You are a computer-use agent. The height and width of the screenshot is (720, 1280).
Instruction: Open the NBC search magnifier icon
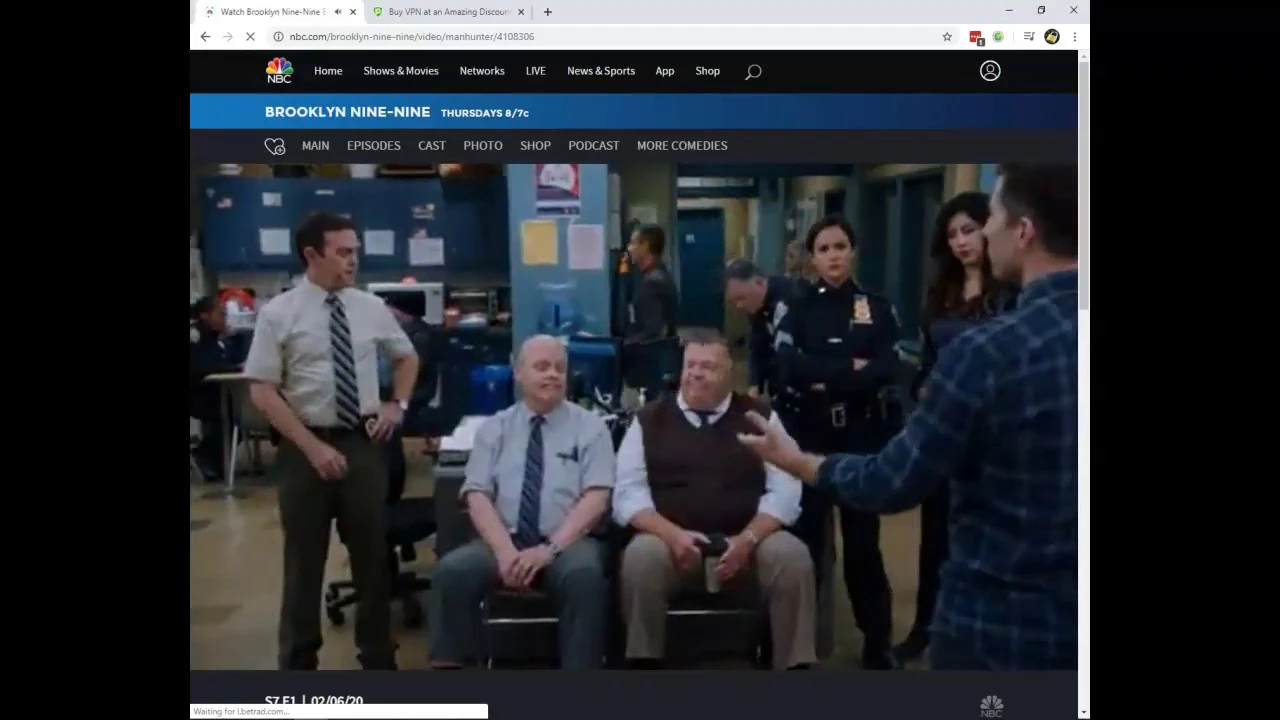753,71
